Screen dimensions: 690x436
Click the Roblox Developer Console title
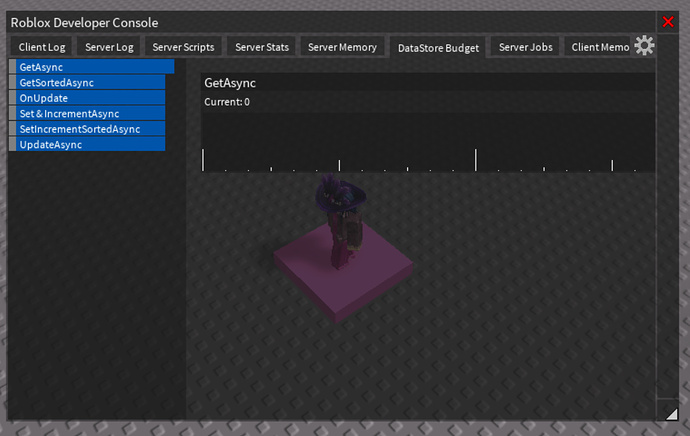(84, 22)
